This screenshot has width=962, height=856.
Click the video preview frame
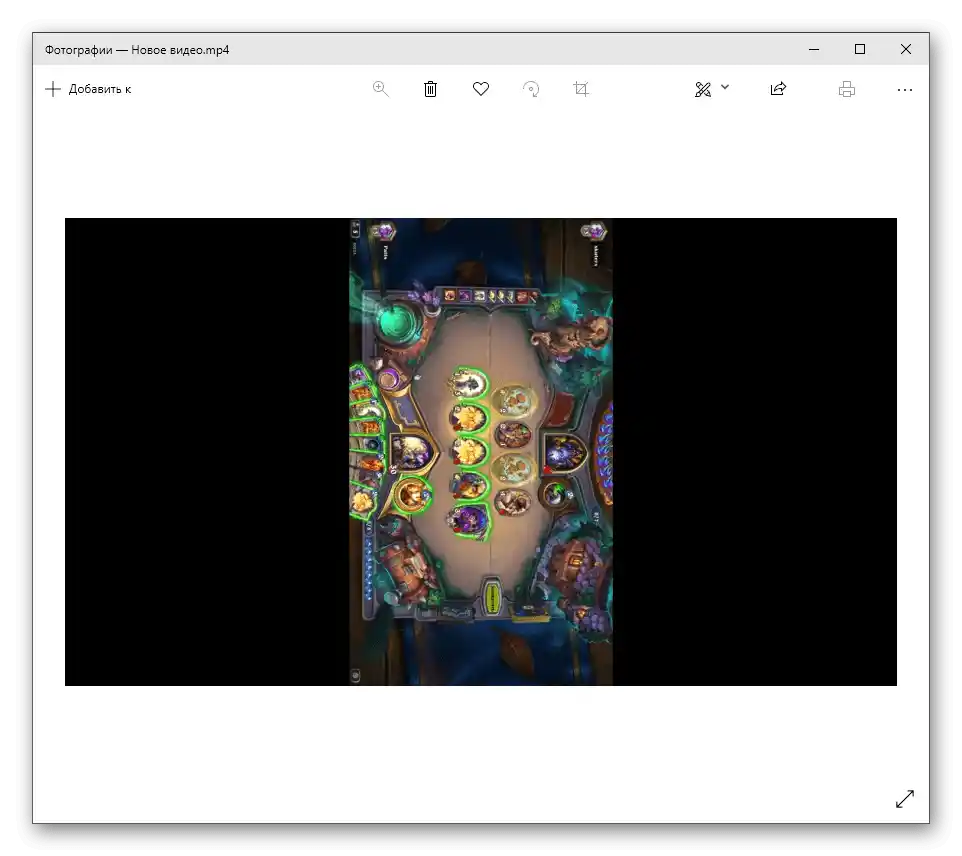coord(481,452)
